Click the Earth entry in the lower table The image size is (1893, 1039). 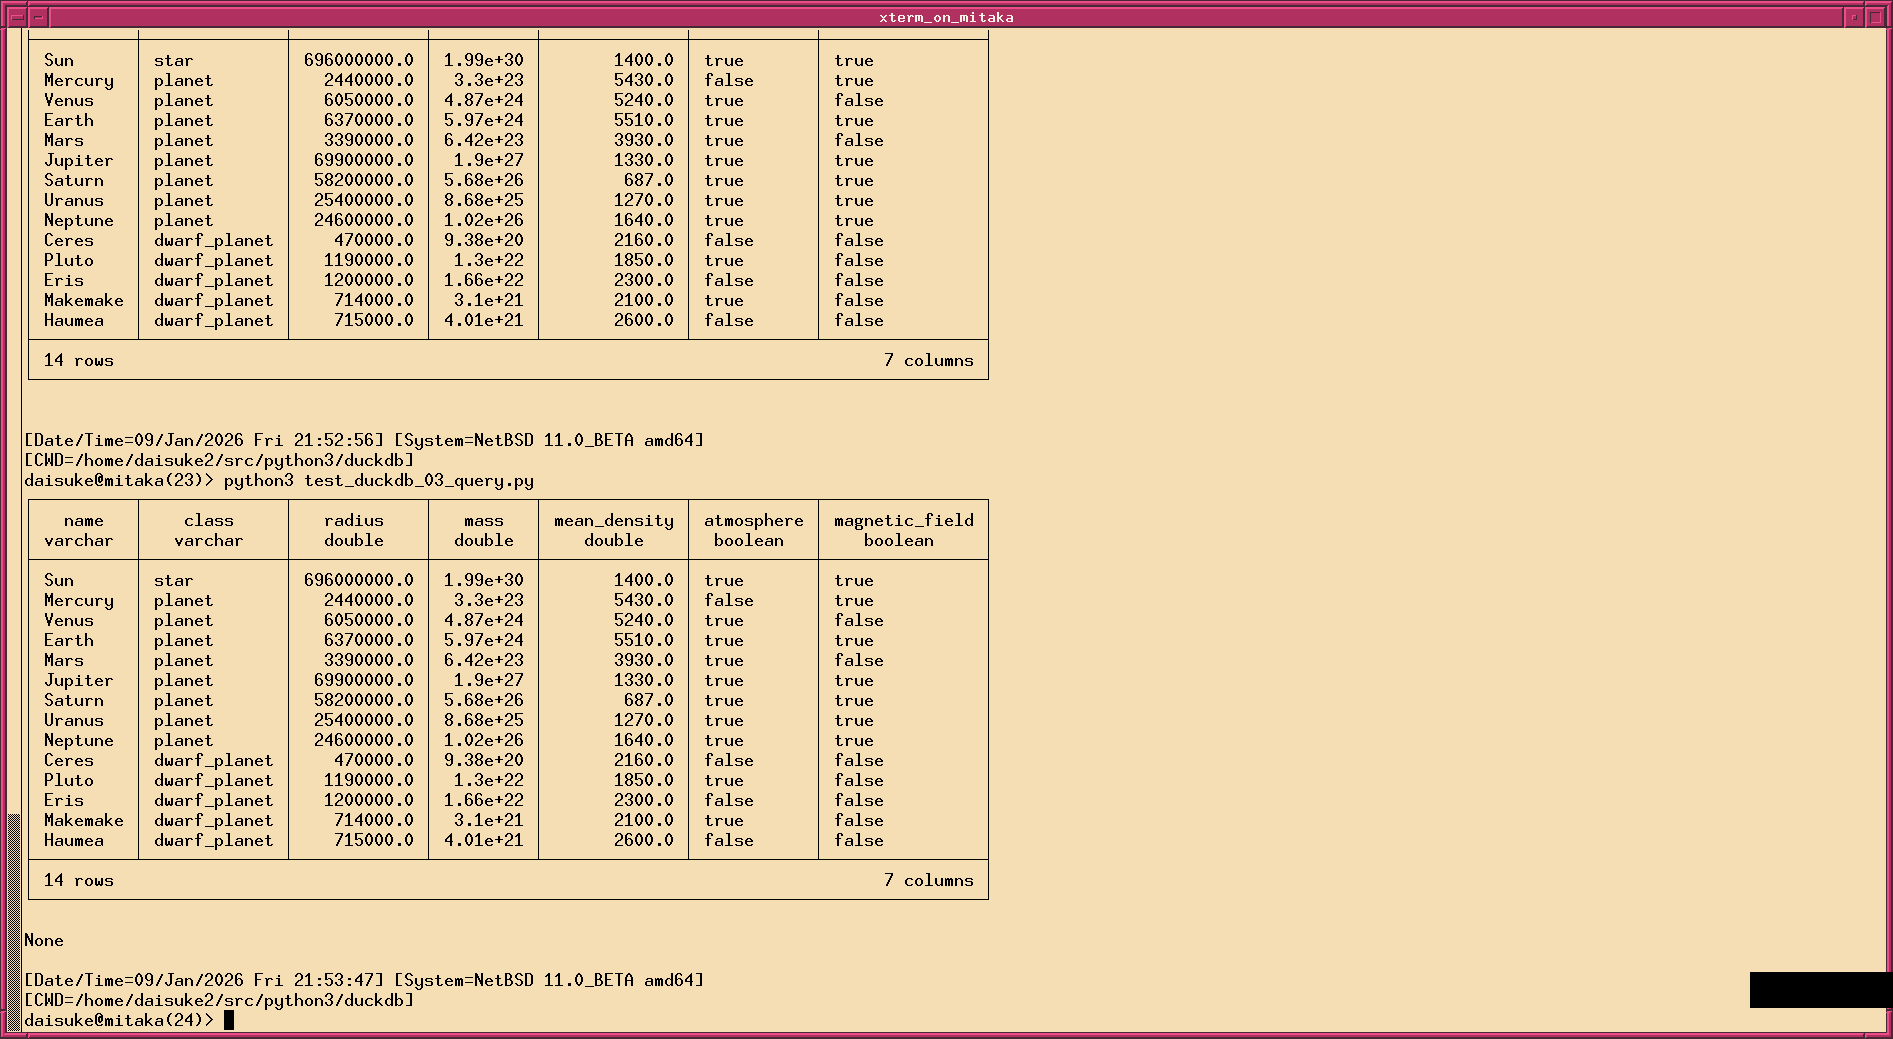pos(69,640)
